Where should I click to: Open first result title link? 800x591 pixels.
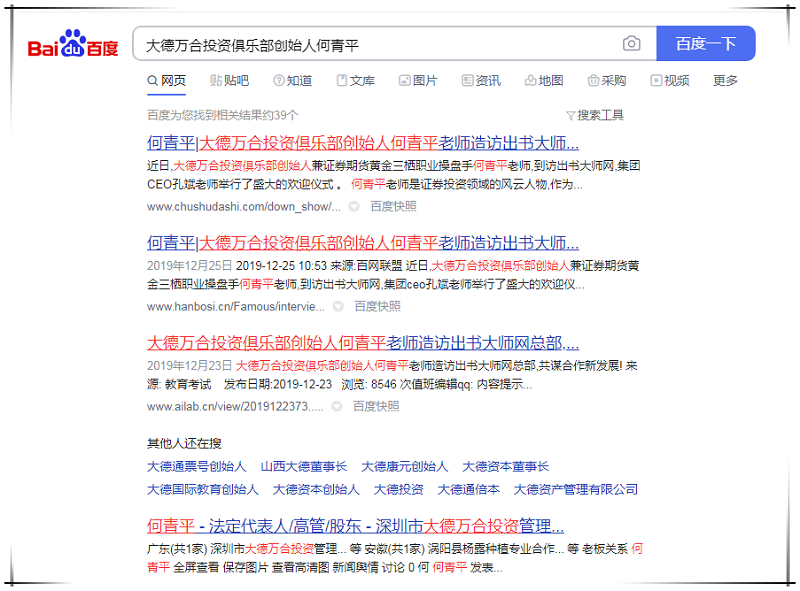[363, 142]
